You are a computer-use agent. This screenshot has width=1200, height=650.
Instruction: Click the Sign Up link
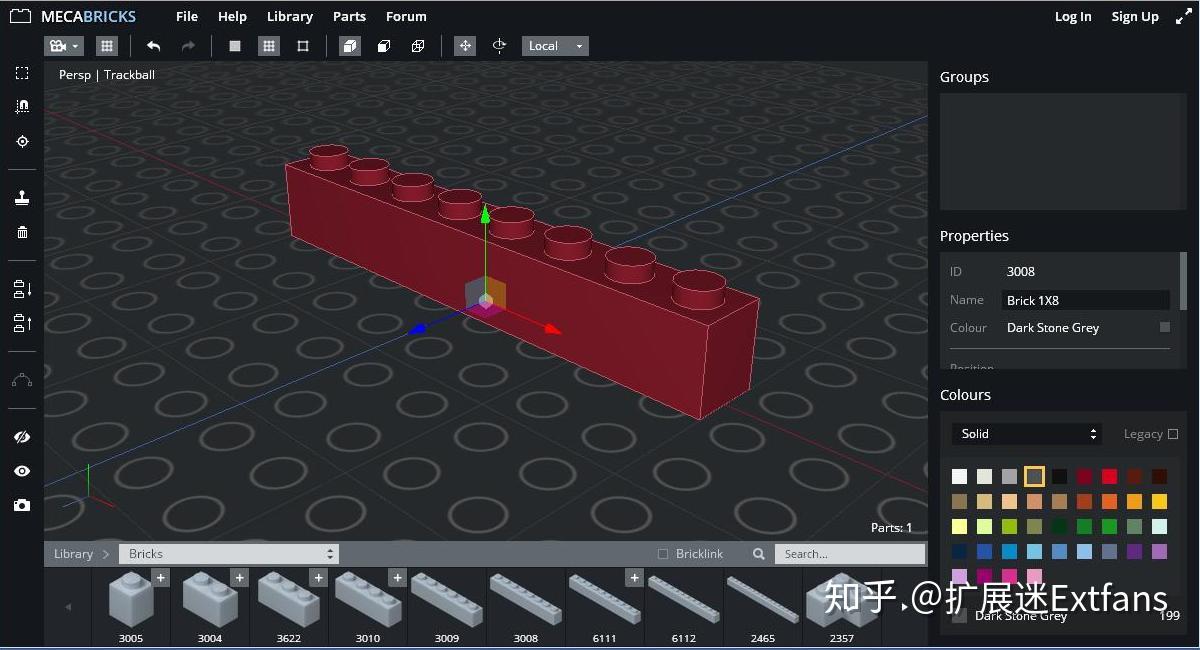[1134, 16]
